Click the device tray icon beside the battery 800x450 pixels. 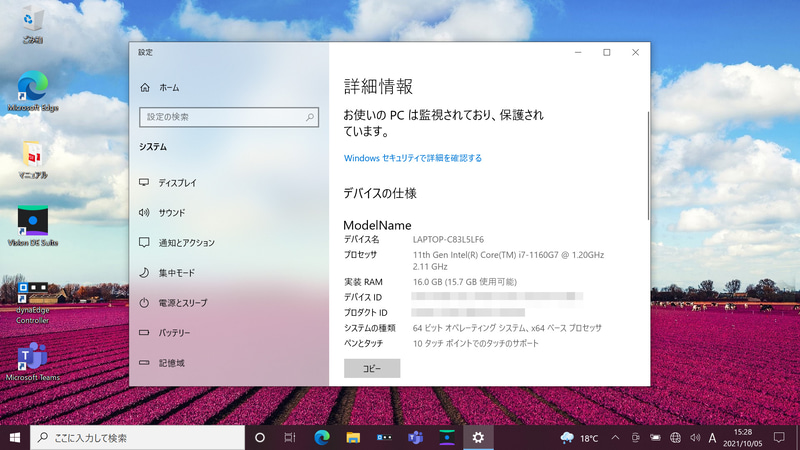point(635,438)
